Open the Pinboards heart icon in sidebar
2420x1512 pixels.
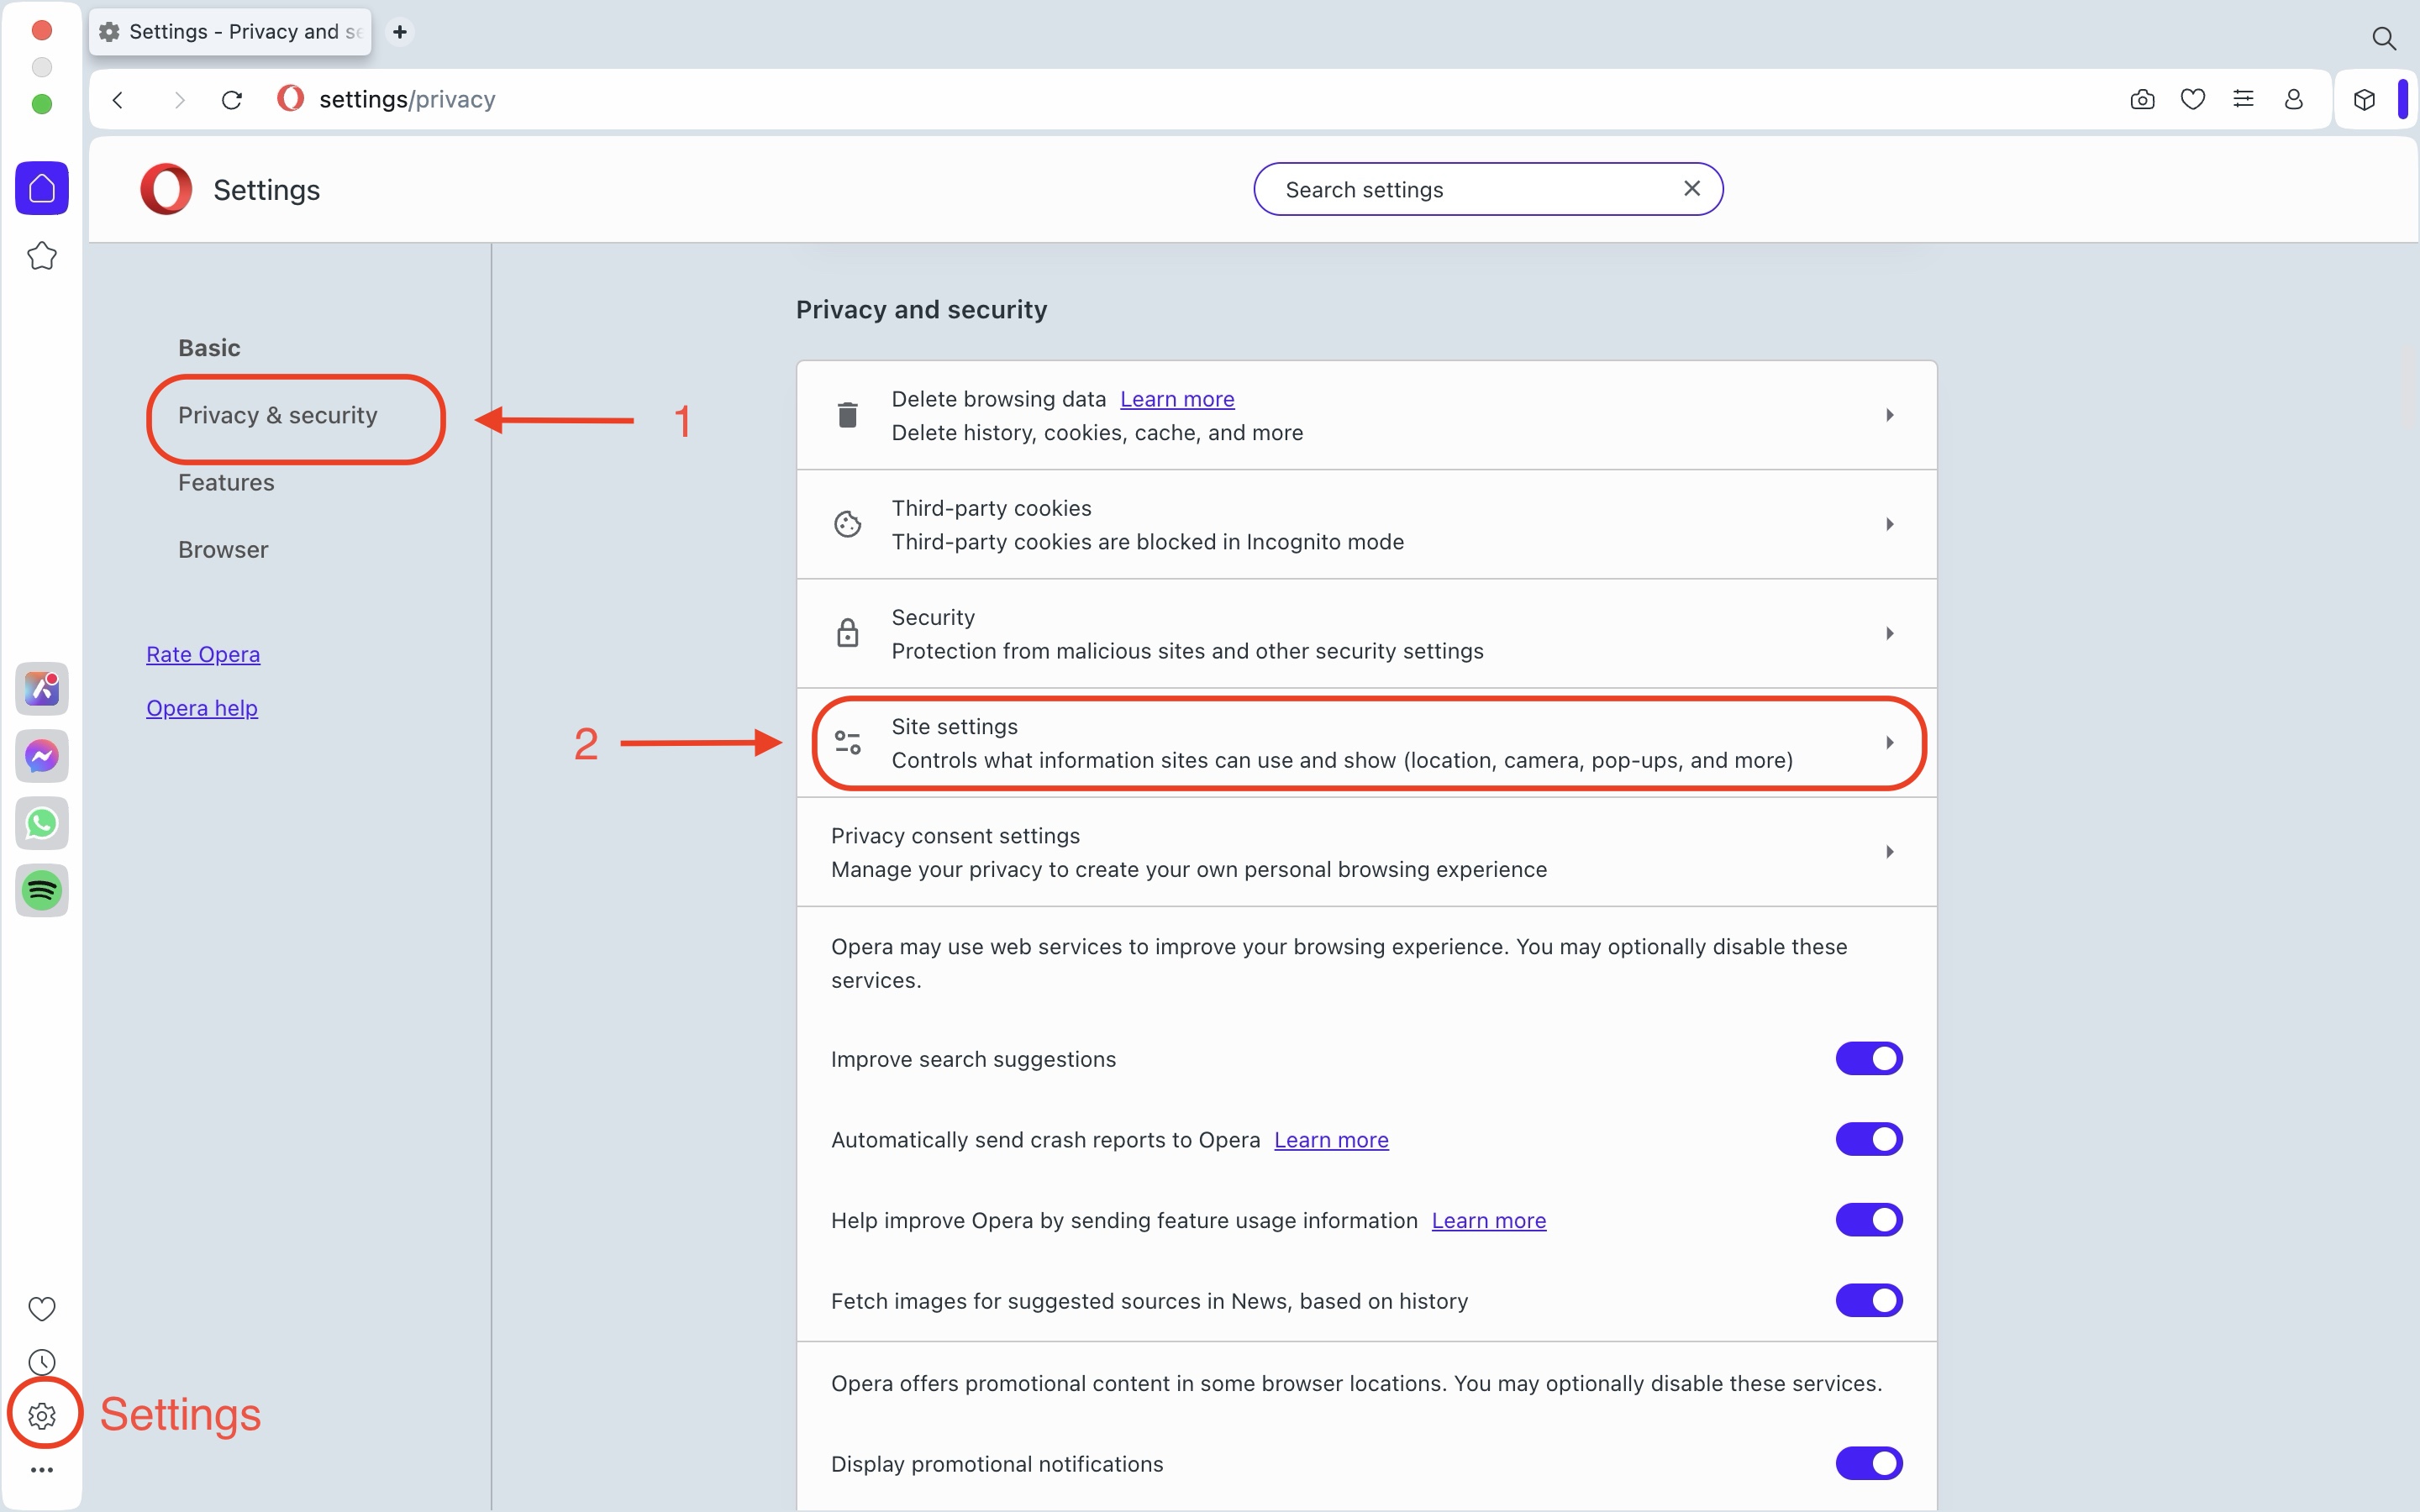[x=42, y=1308]
